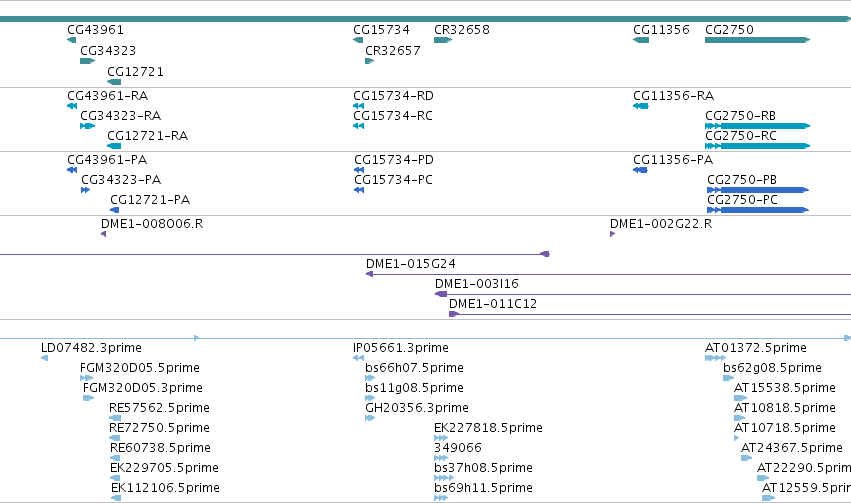This screenshot has height=503, width=851.
Task: Select the DME1-011C12 feature arrow
Action: (x=454, y=314)
